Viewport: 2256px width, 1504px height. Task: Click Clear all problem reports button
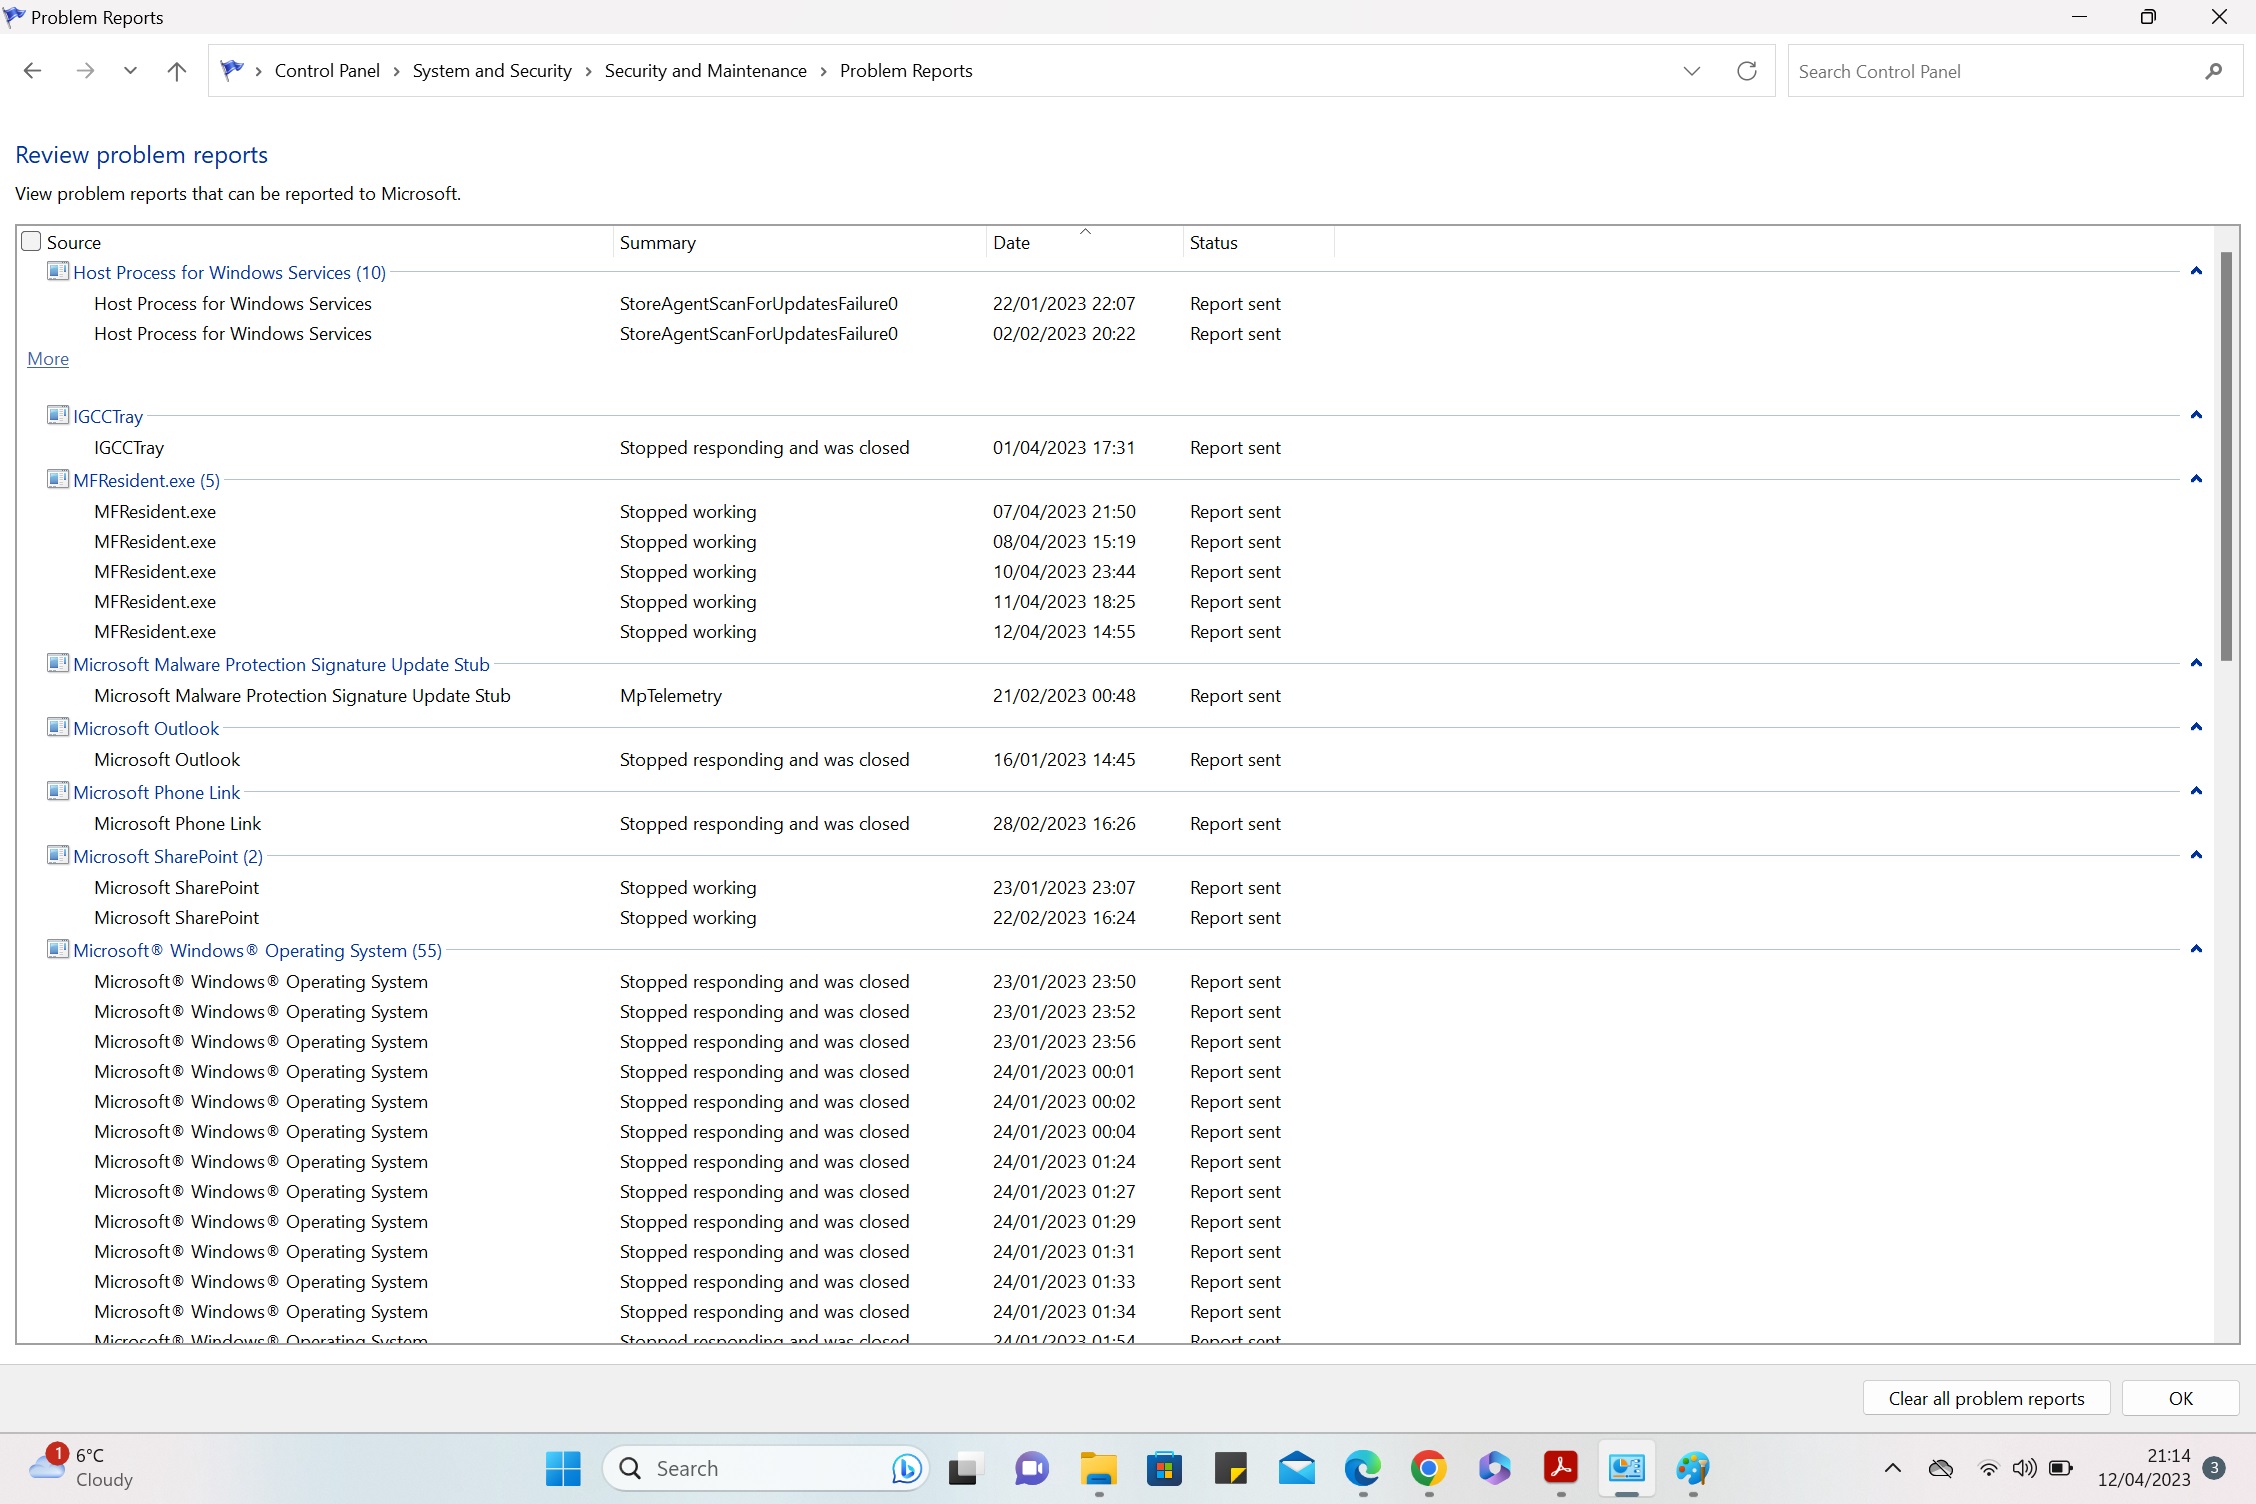click(x=1986, y=1398)
